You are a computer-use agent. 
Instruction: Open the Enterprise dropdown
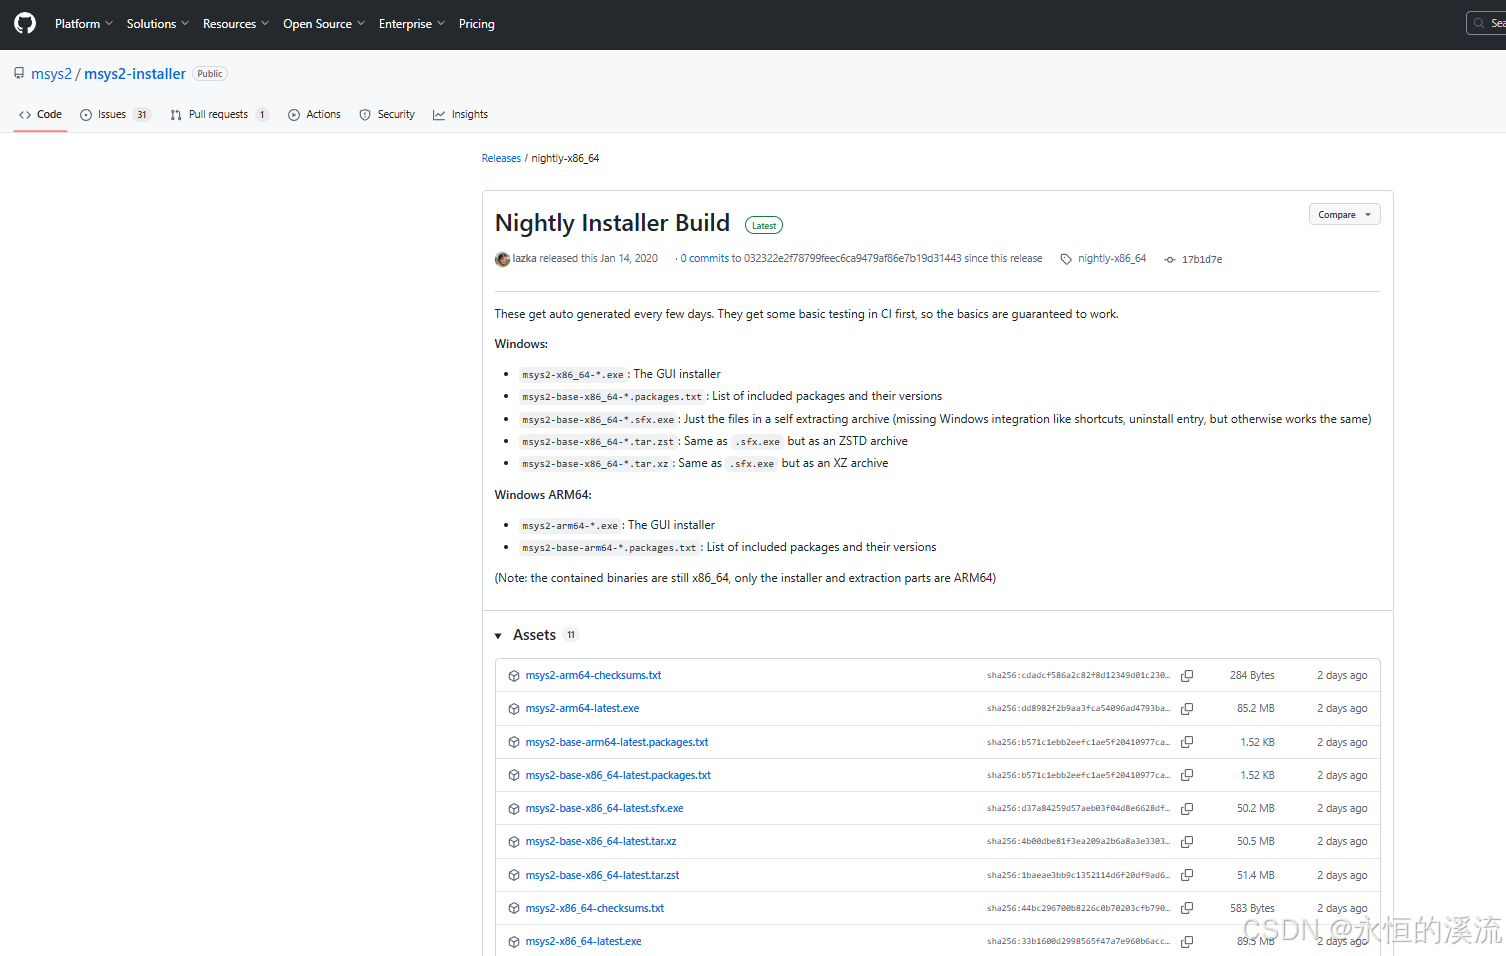coord(412,24)
